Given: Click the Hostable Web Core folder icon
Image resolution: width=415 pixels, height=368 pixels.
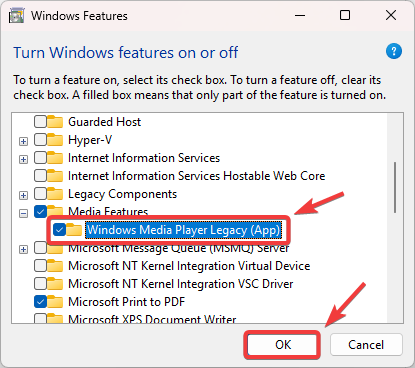Looking at the screenshot, I should pos(55,176).
